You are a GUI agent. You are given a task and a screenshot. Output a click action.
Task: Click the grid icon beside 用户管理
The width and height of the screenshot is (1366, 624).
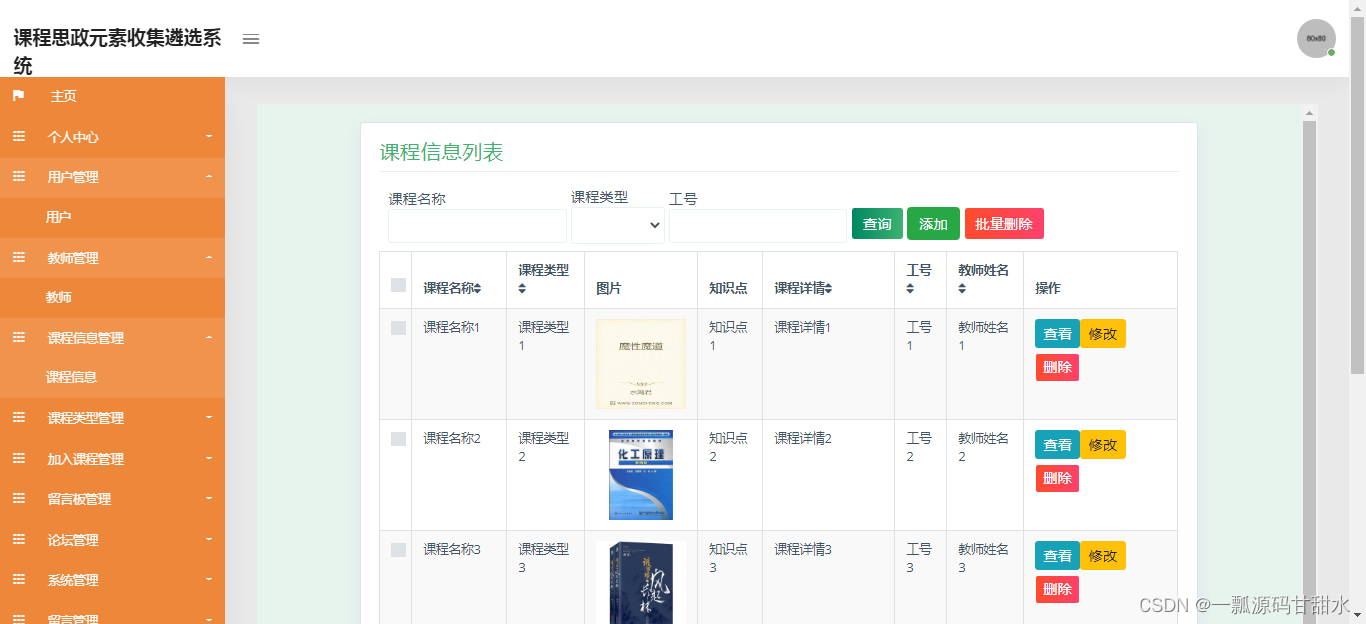(18, 177)
